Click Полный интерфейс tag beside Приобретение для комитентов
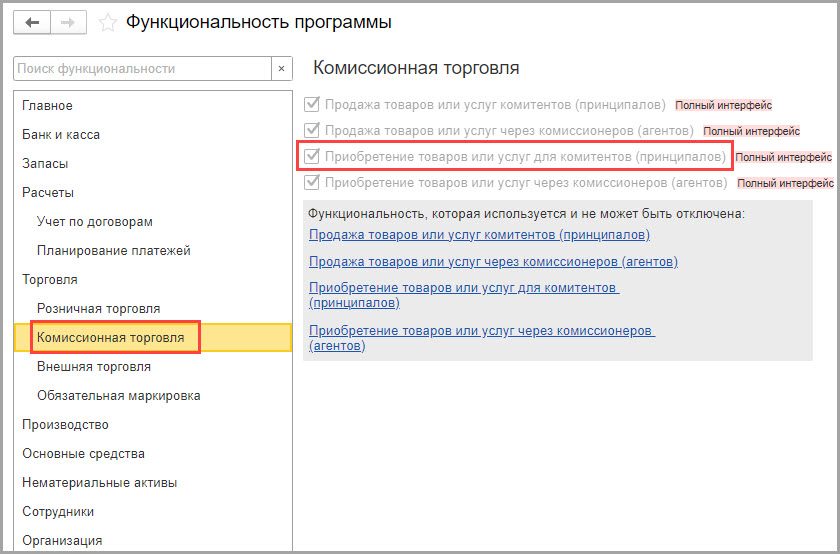 783,157
